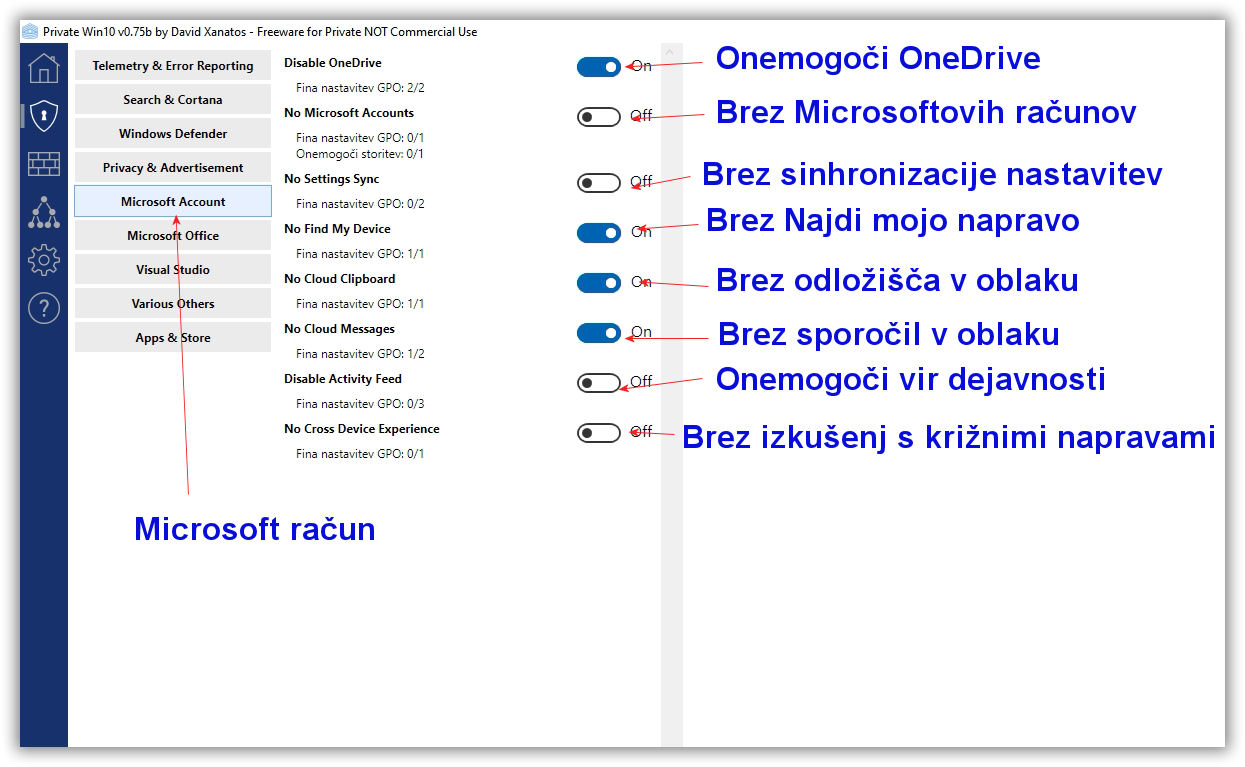Enable the No Settings Sync switch
This screenshot has height=767, width=1245.
[x=599, y=183]
